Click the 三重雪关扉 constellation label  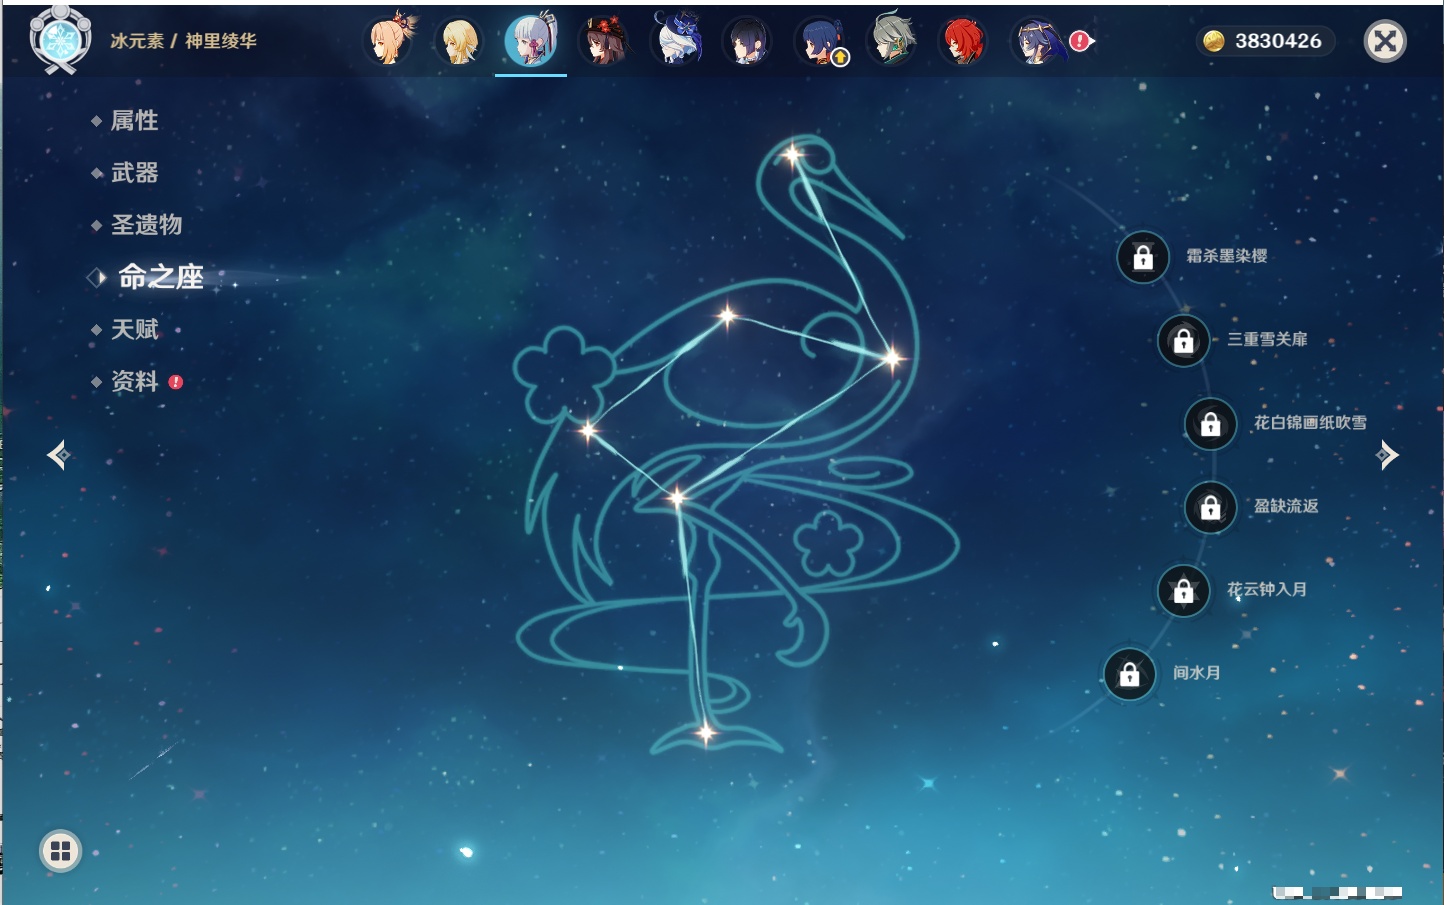coord(1267,339)
